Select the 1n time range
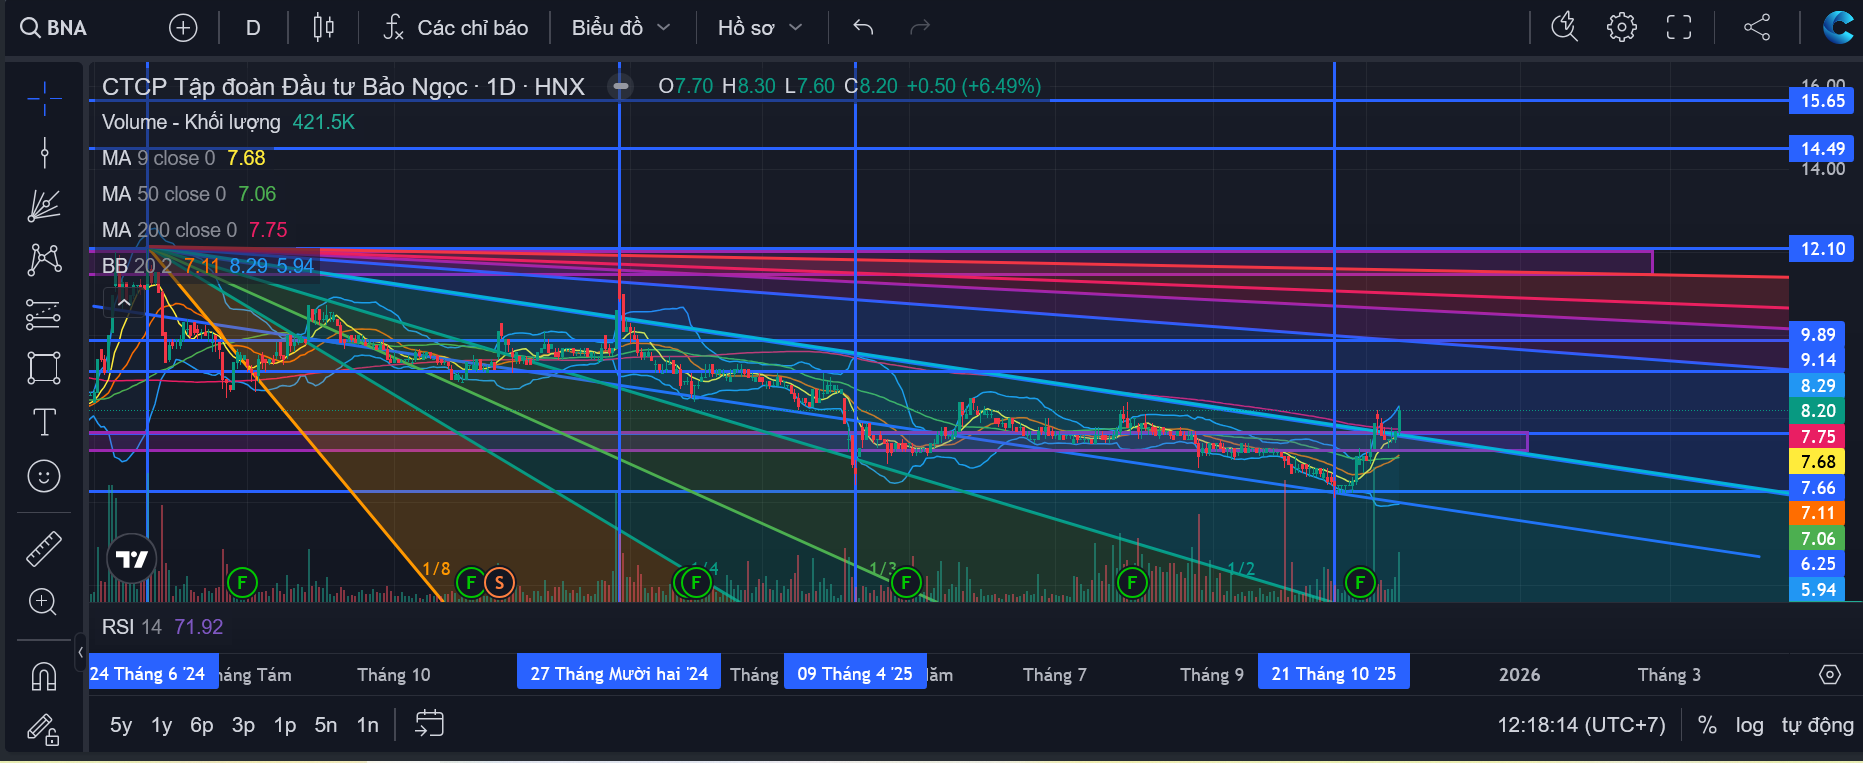This screenshot has height=763, width=1863. (x=368, y=725)
